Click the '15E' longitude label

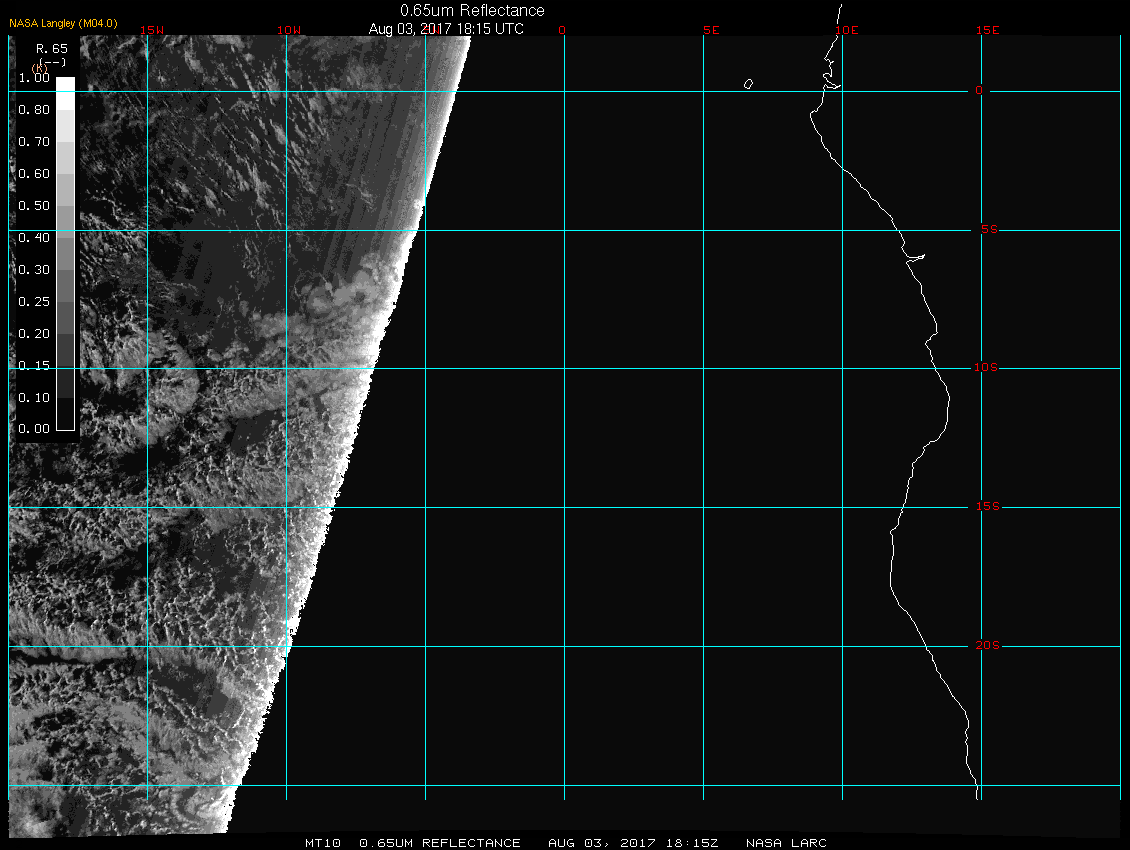(987, 30)
